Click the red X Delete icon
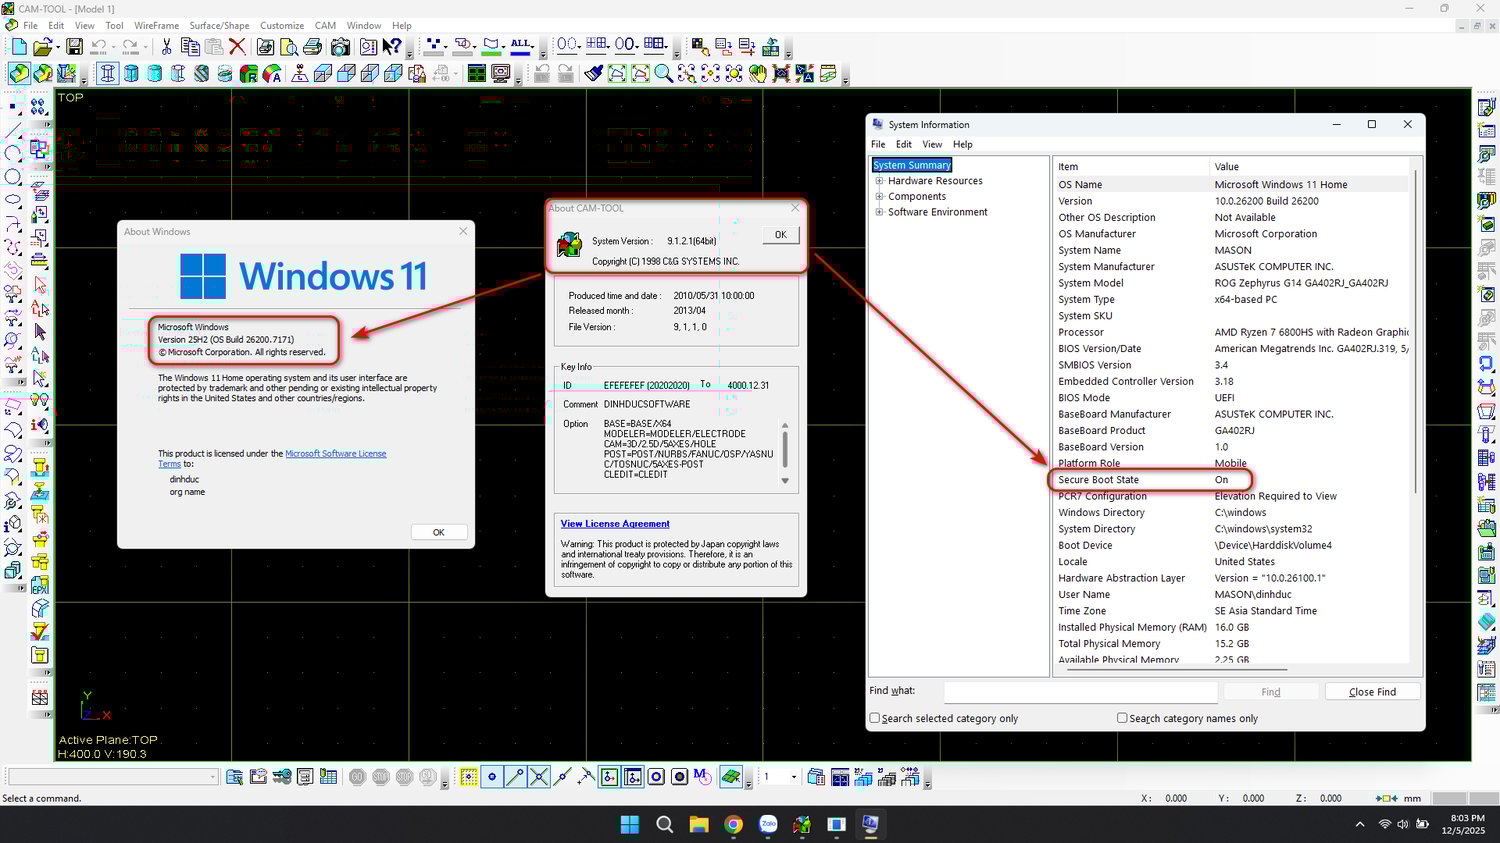 tap(237, 47)
